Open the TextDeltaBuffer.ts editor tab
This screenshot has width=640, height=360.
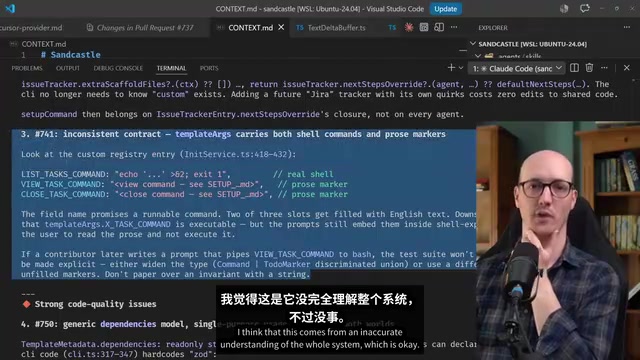click(x=331, y=28)
